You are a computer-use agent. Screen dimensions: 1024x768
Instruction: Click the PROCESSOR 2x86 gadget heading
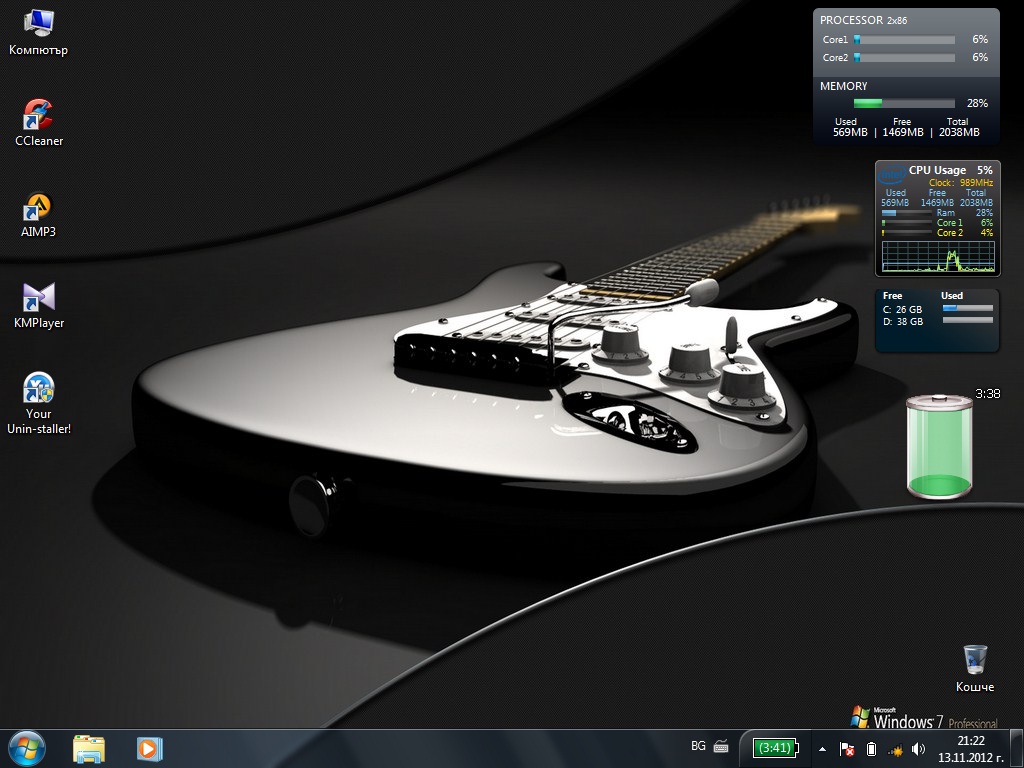pos(863,20)
